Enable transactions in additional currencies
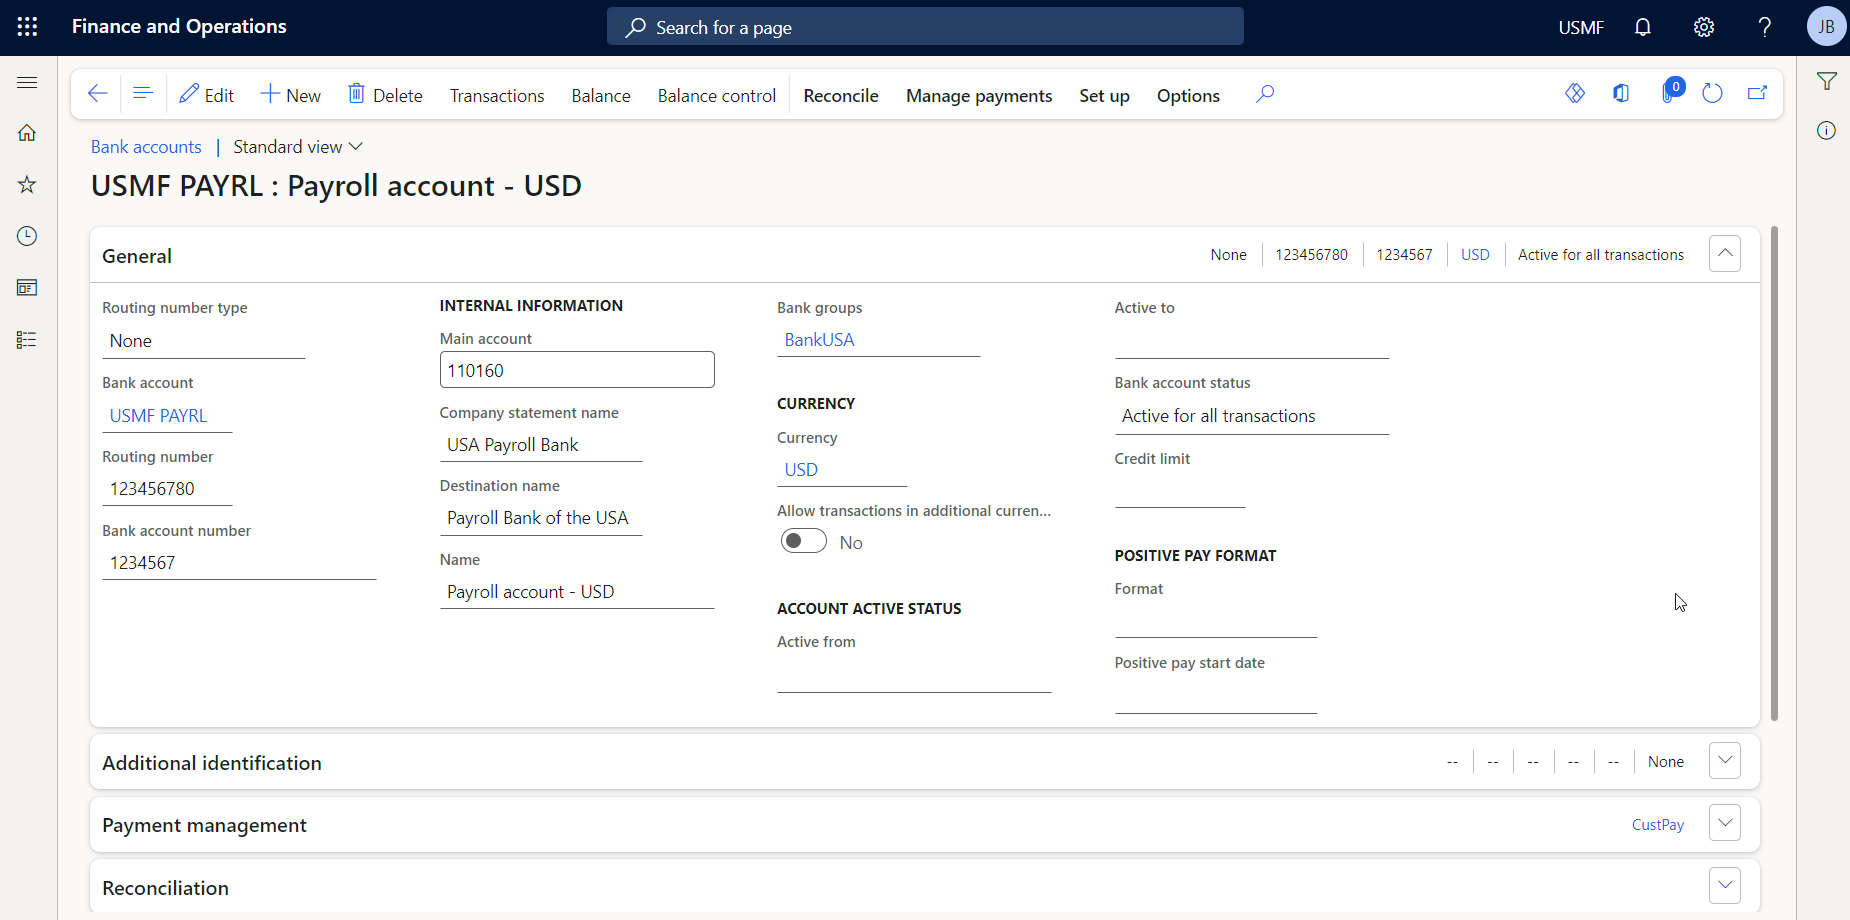The width and height of the screenshot is (1850, 920). tap(803, 540)
